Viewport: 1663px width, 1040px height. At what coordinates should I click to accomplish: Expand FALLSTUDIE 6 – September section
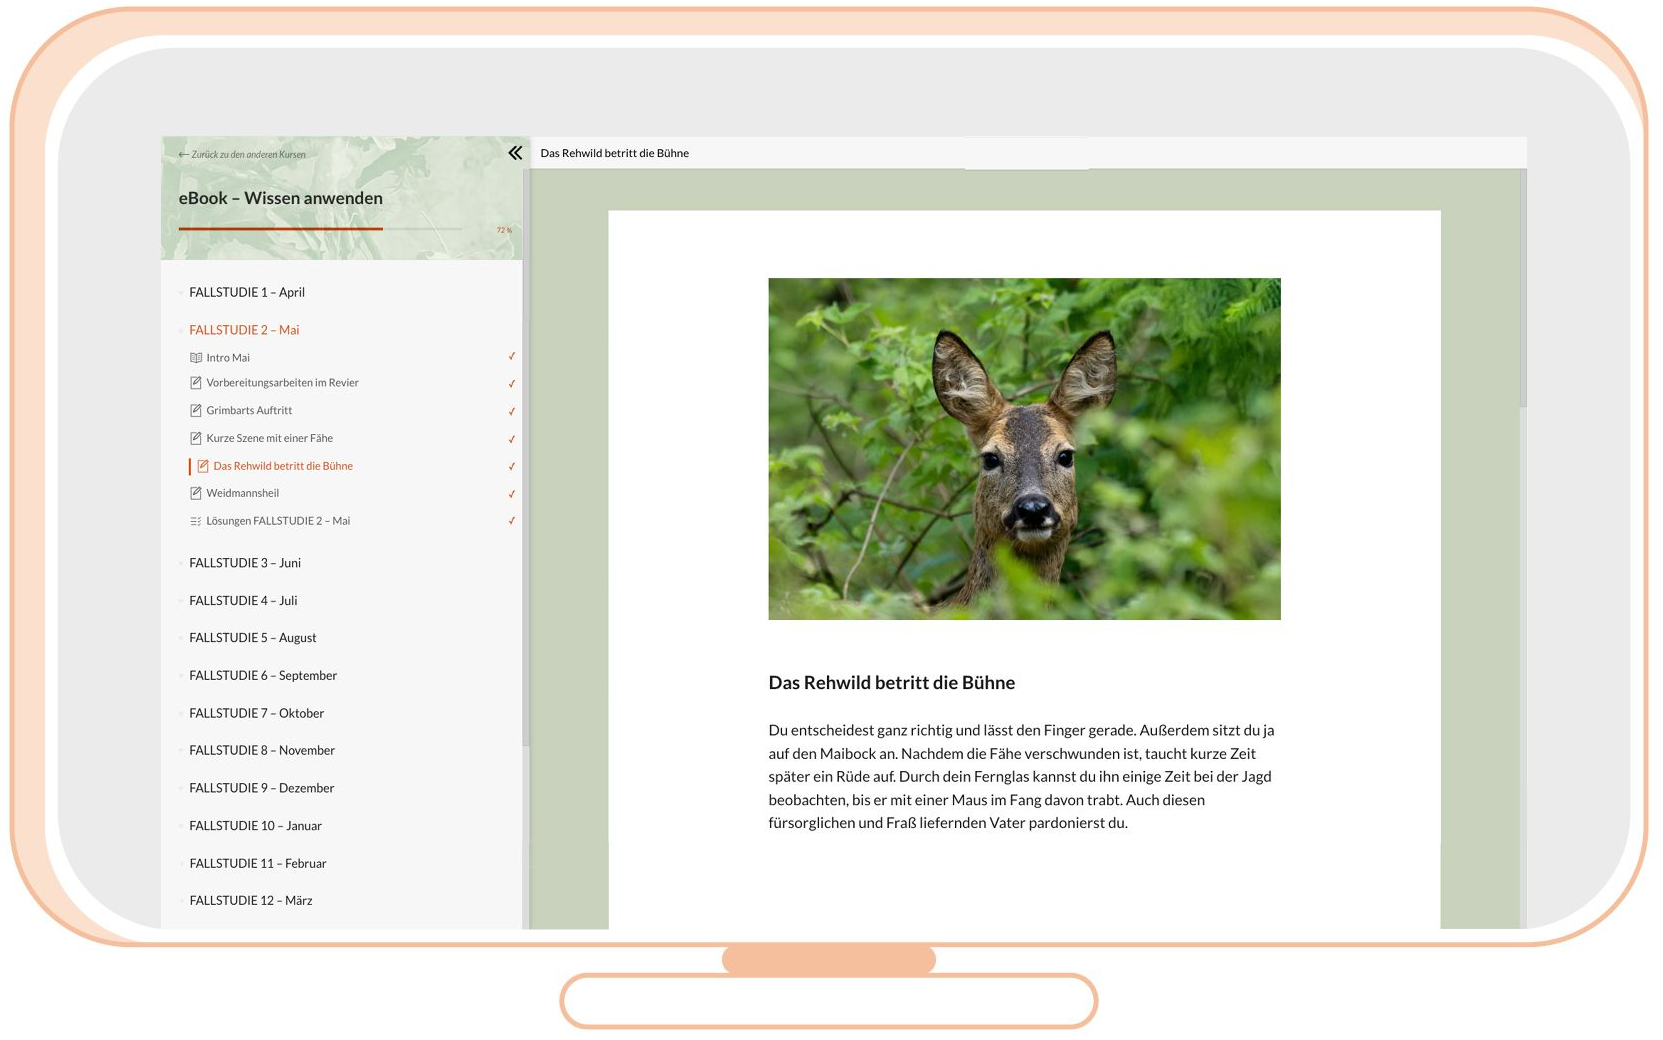pyautogui.click(x=263, y=676)
